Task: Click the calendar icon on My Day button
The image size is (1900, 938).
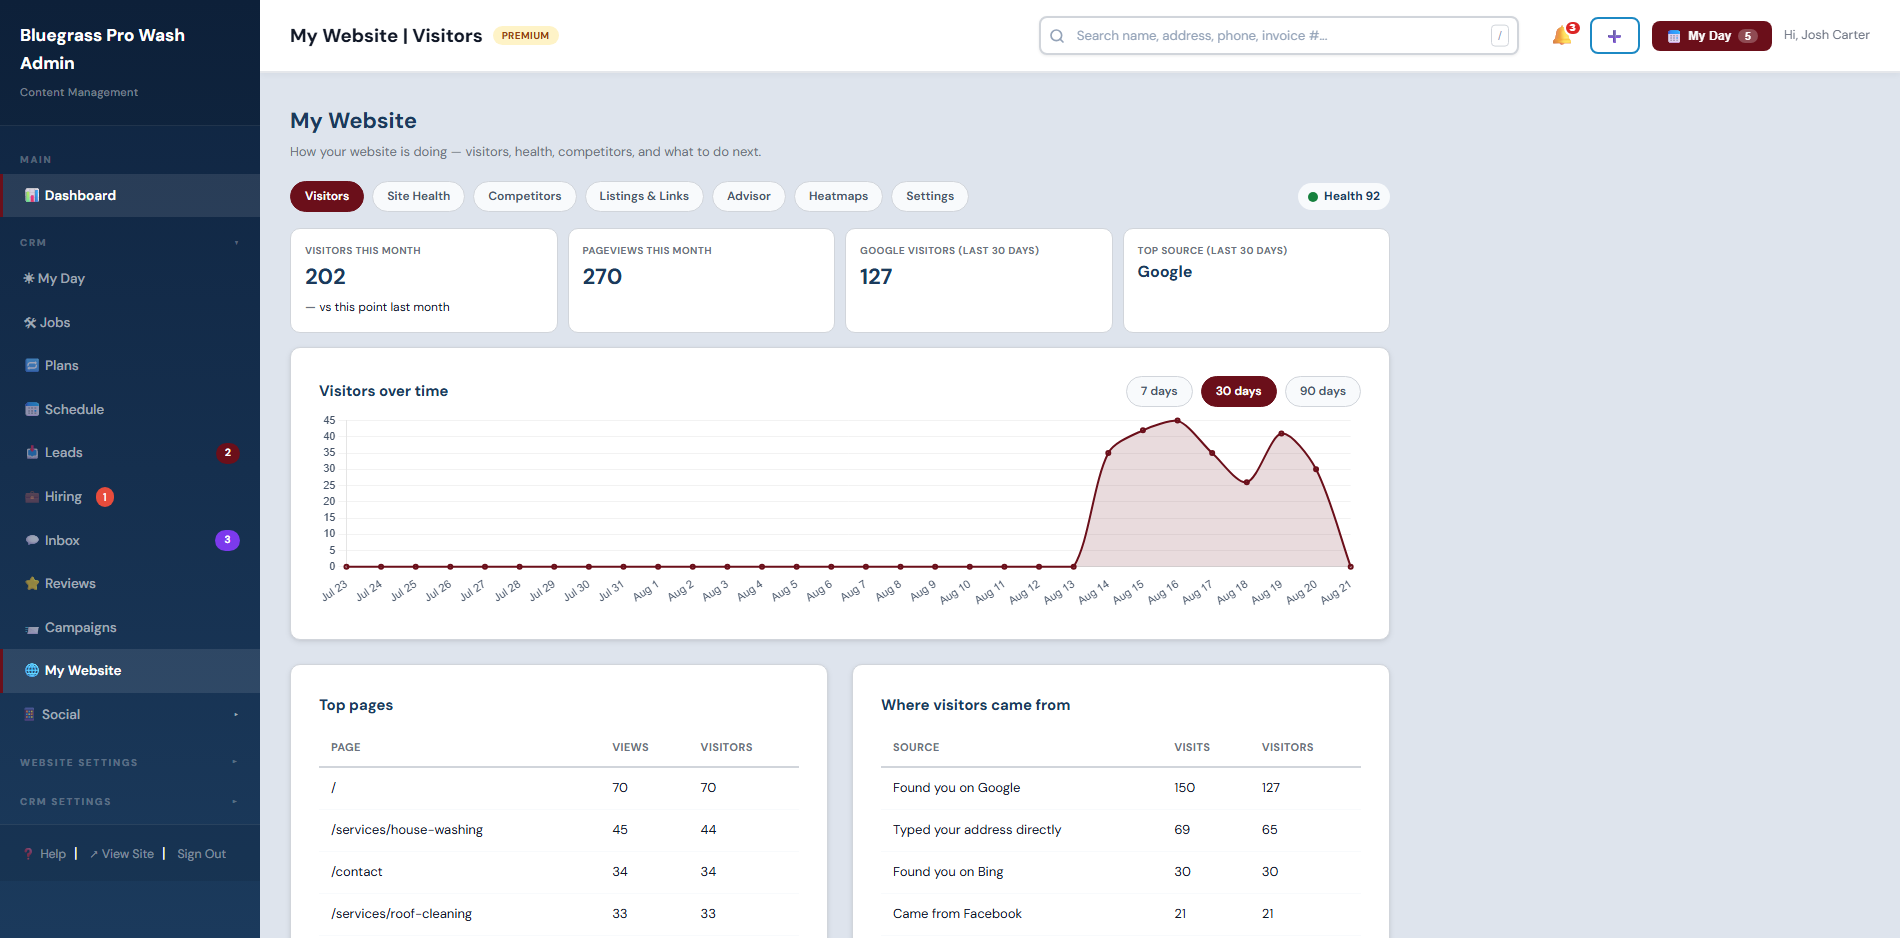Action: click(x=1674, y=36)
